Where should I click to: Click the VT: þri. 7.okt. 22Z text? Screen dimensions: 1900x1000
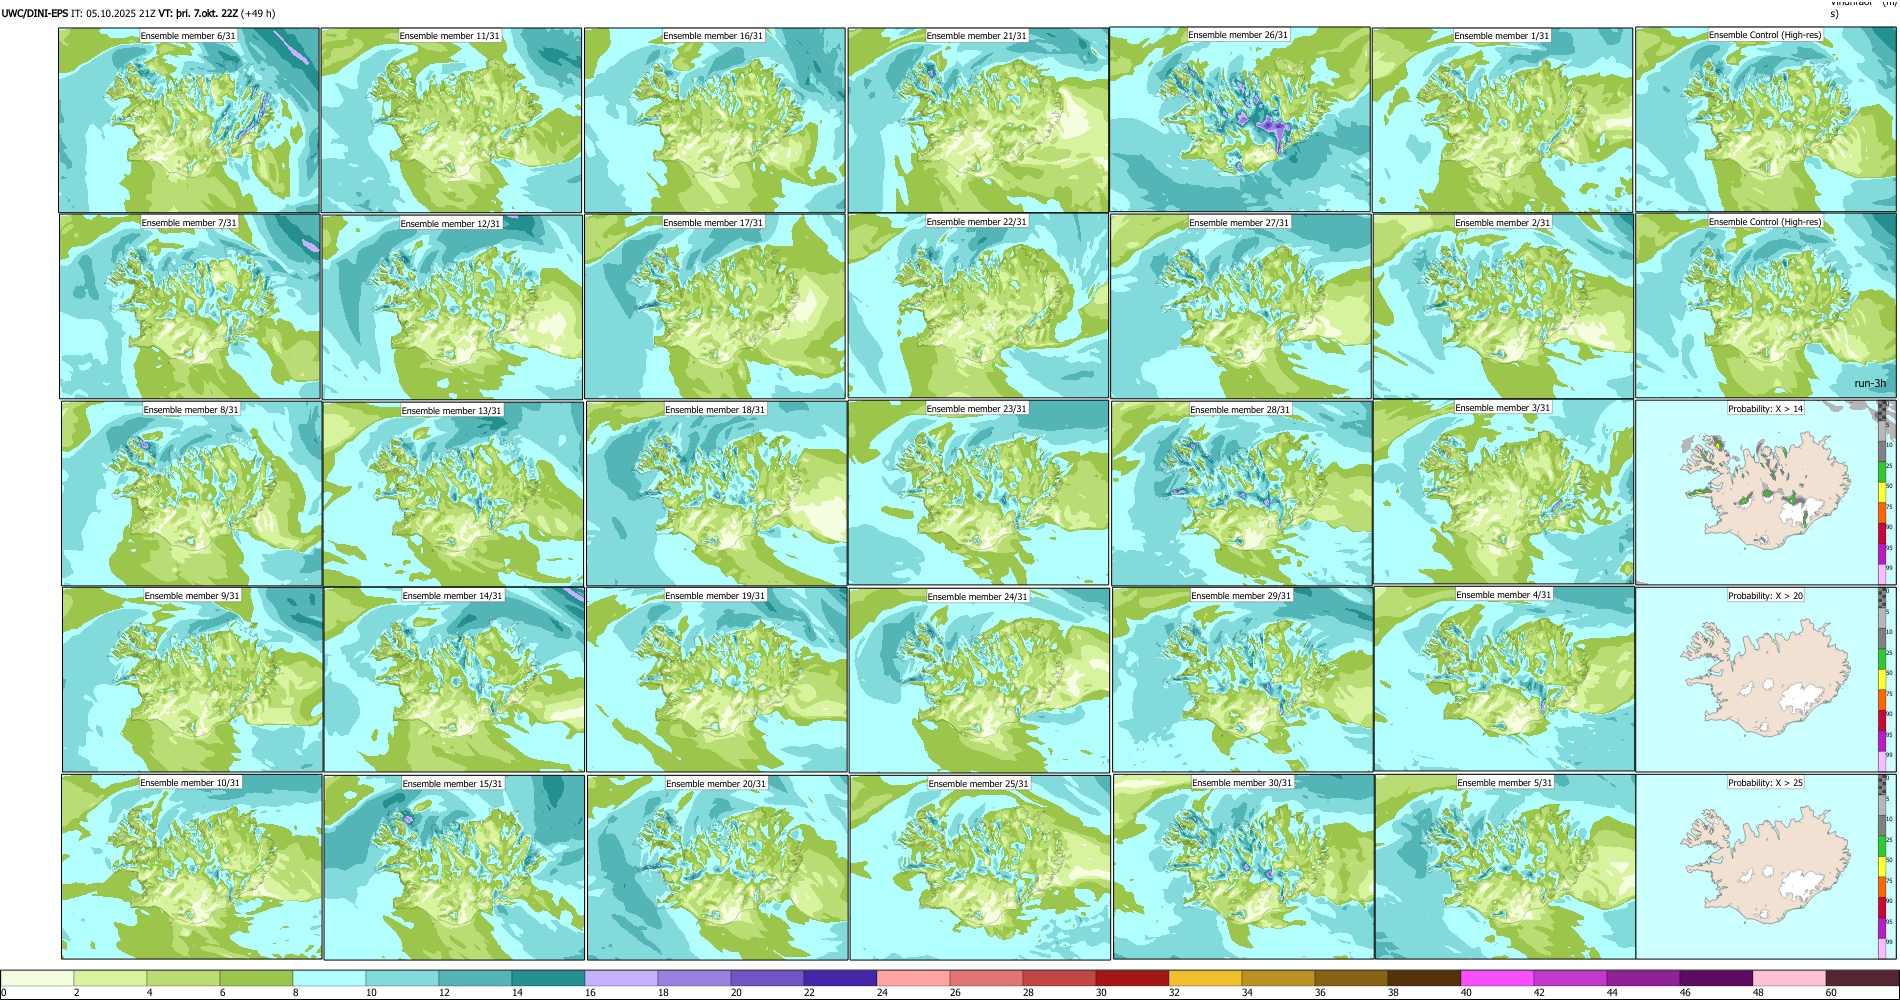click(198, 14)
